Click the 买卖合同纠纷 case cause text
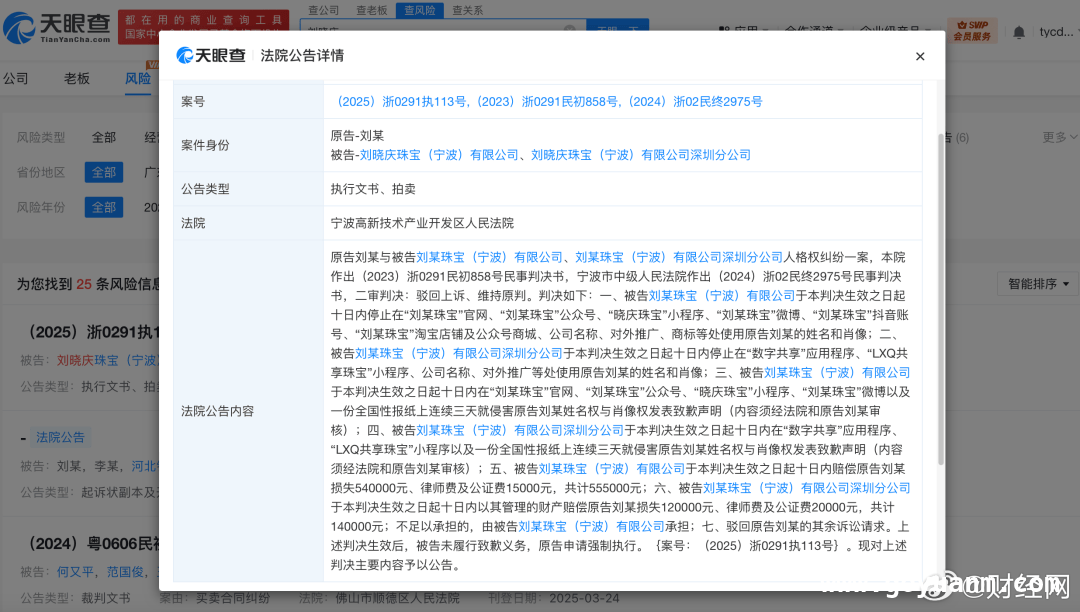 click(233, 598)
